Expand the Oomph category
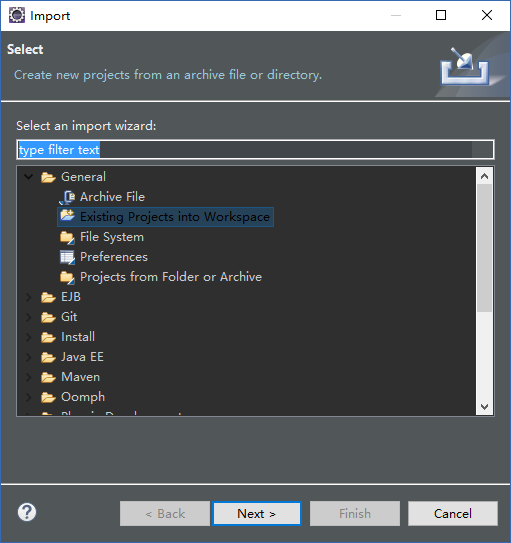This screenshot has height=543, width=511. pos(29,397)
